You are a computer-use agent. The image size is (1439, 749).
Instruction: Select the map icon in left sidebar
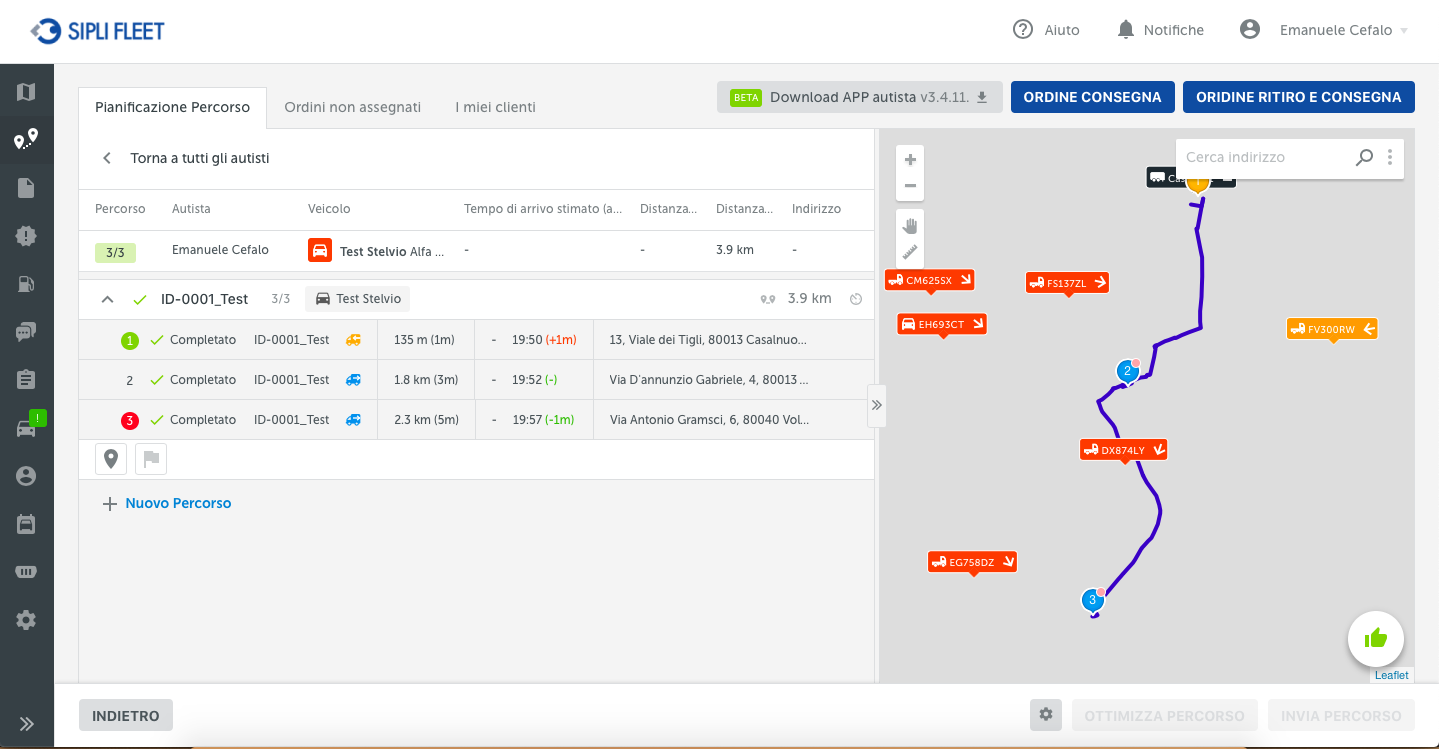tap(25, 92)
